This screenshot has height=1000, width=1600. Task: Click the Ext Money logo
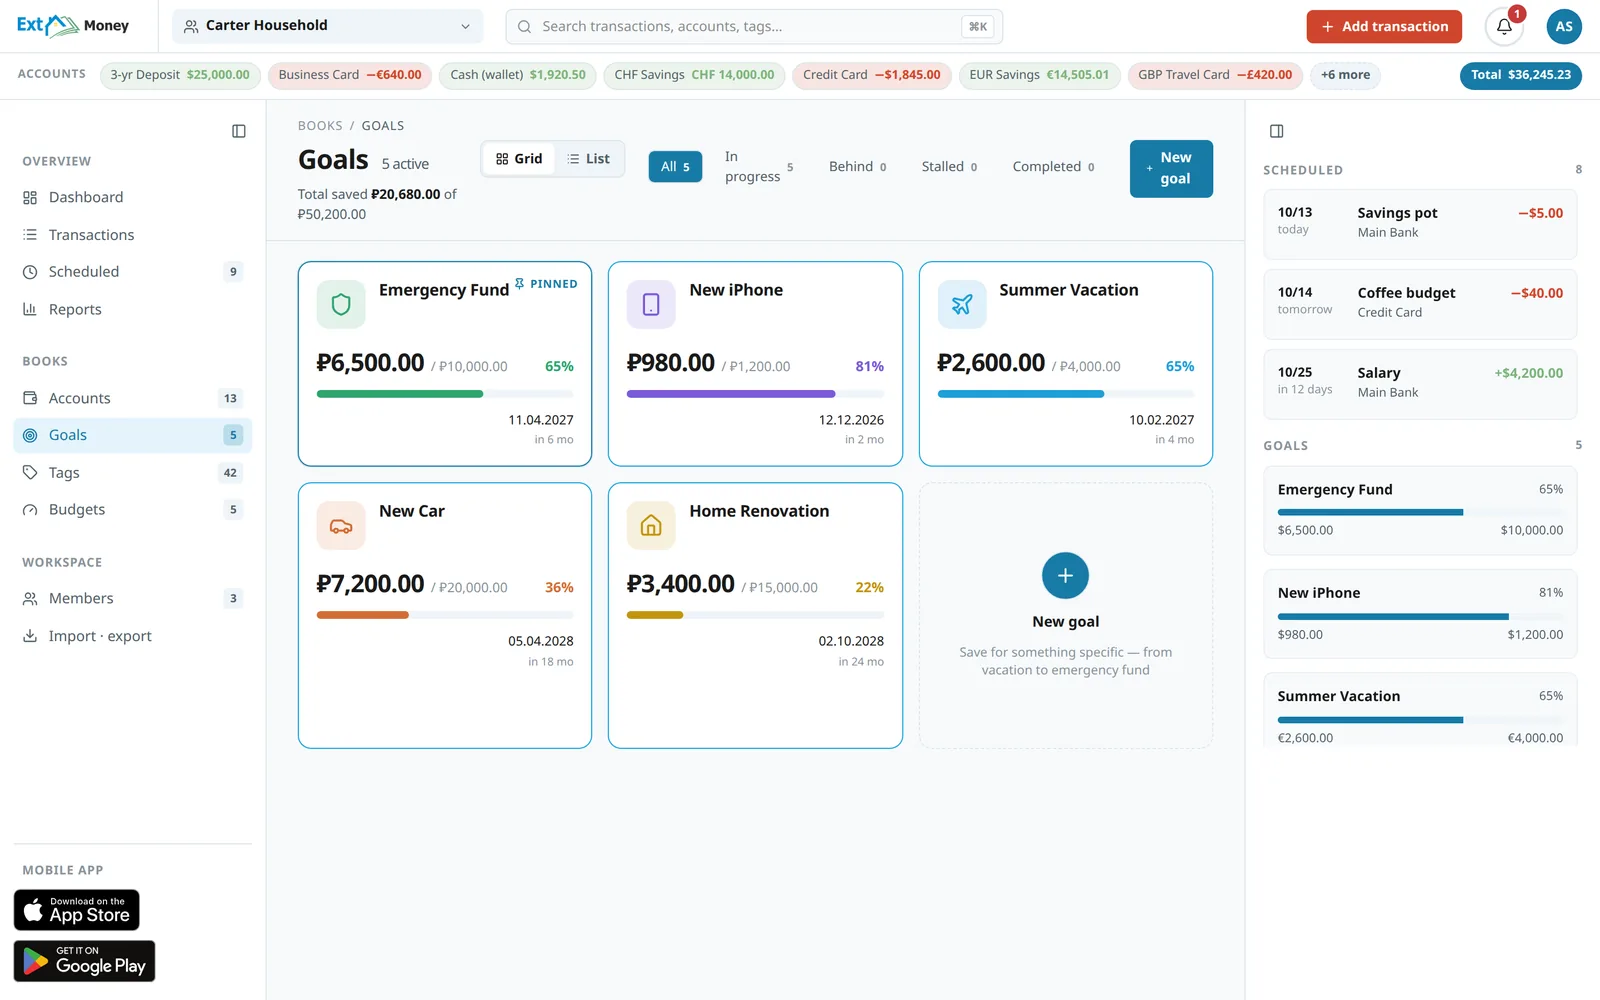click(73, 26)
